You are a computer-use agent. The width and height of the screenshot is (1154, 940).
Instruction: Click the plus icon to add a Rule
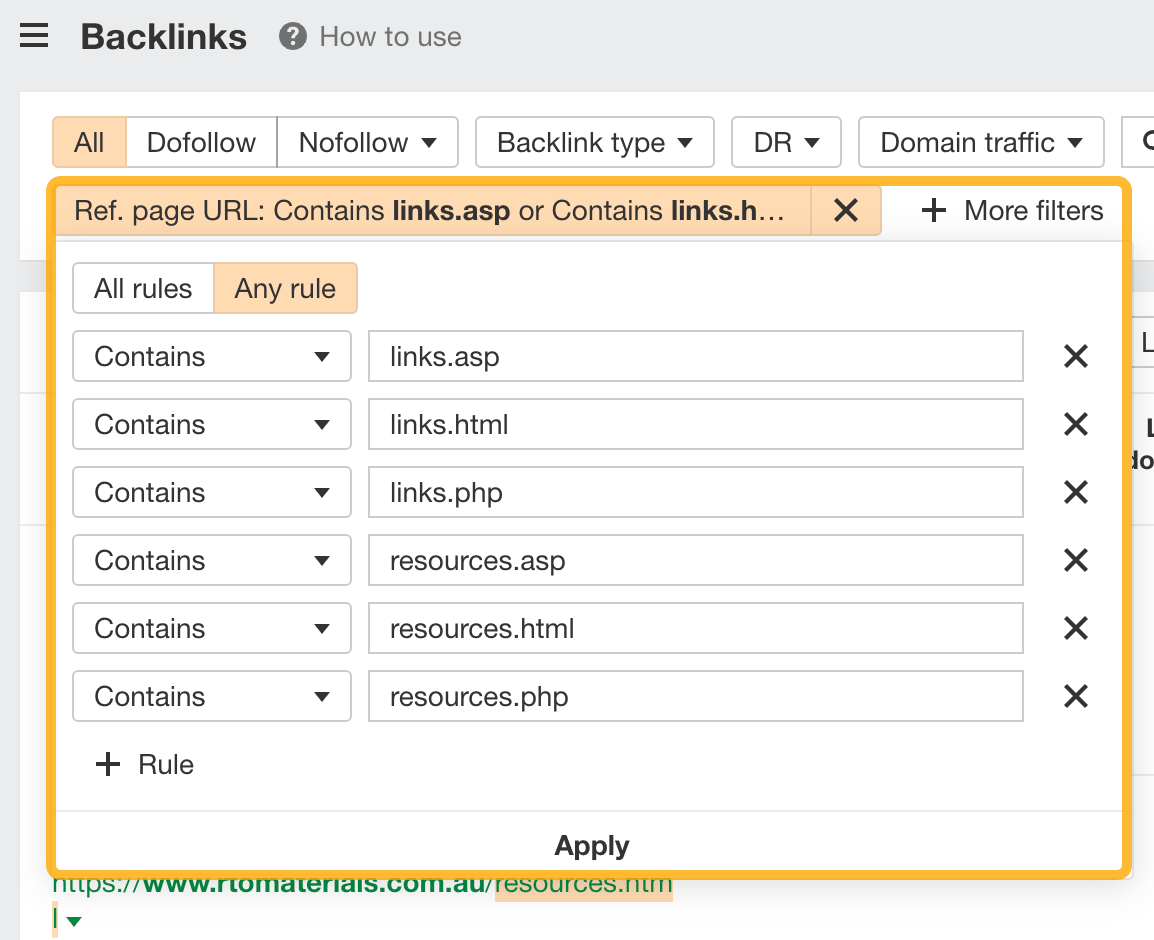point(108,764)
